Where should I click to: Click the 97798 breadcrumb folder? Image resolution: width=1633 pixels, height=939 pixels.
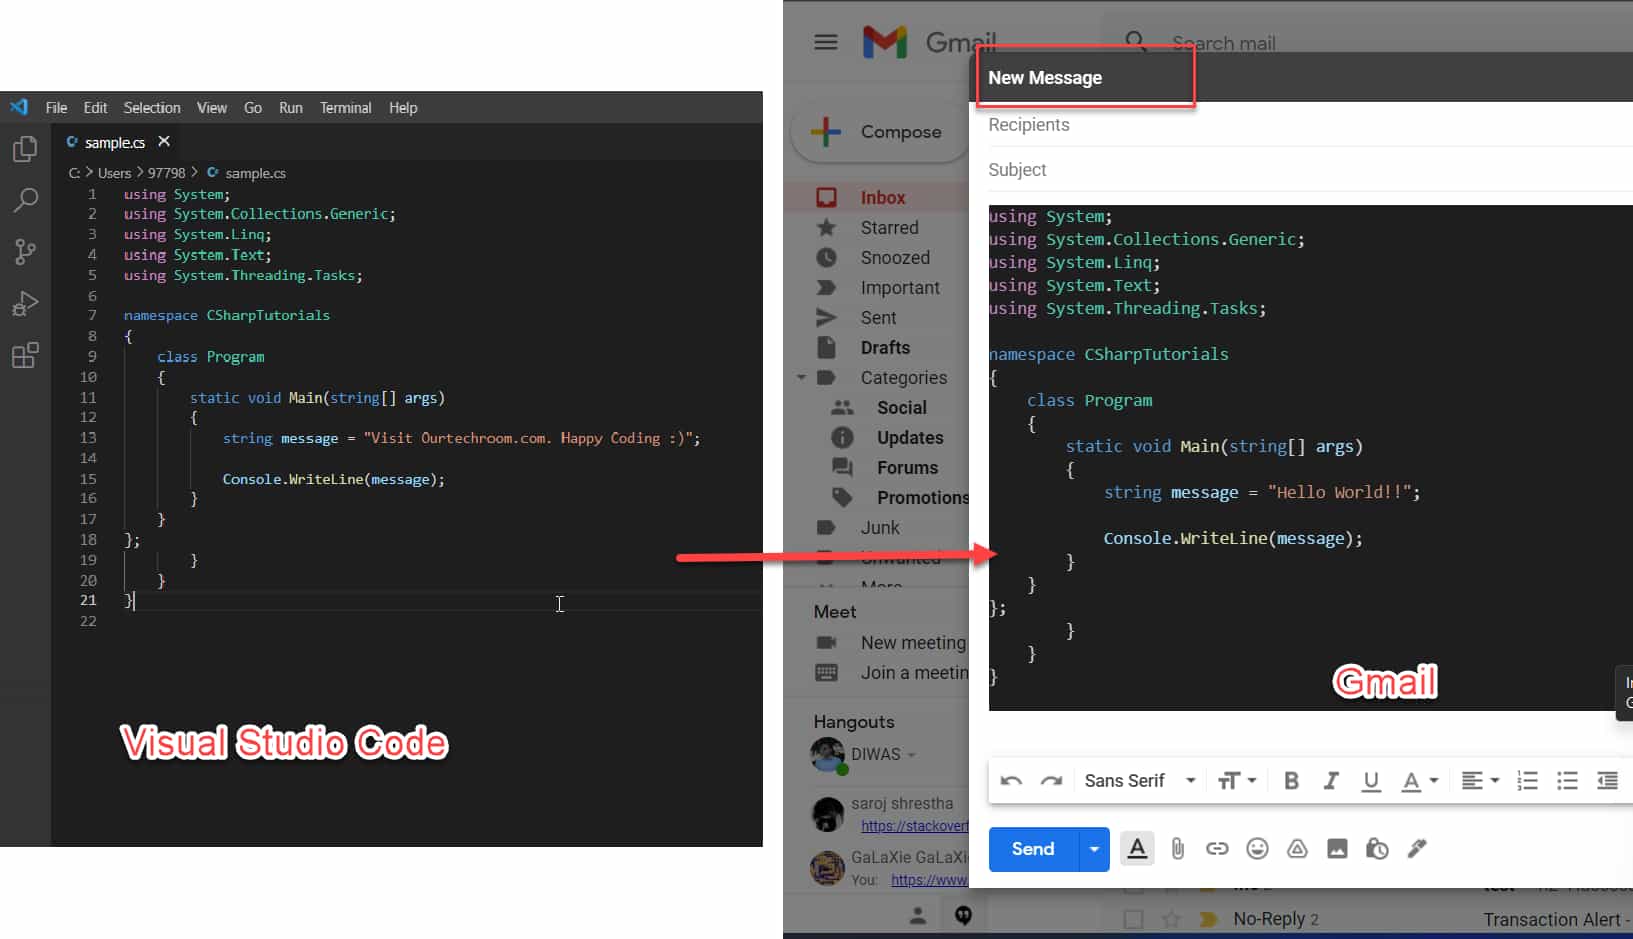167,173
